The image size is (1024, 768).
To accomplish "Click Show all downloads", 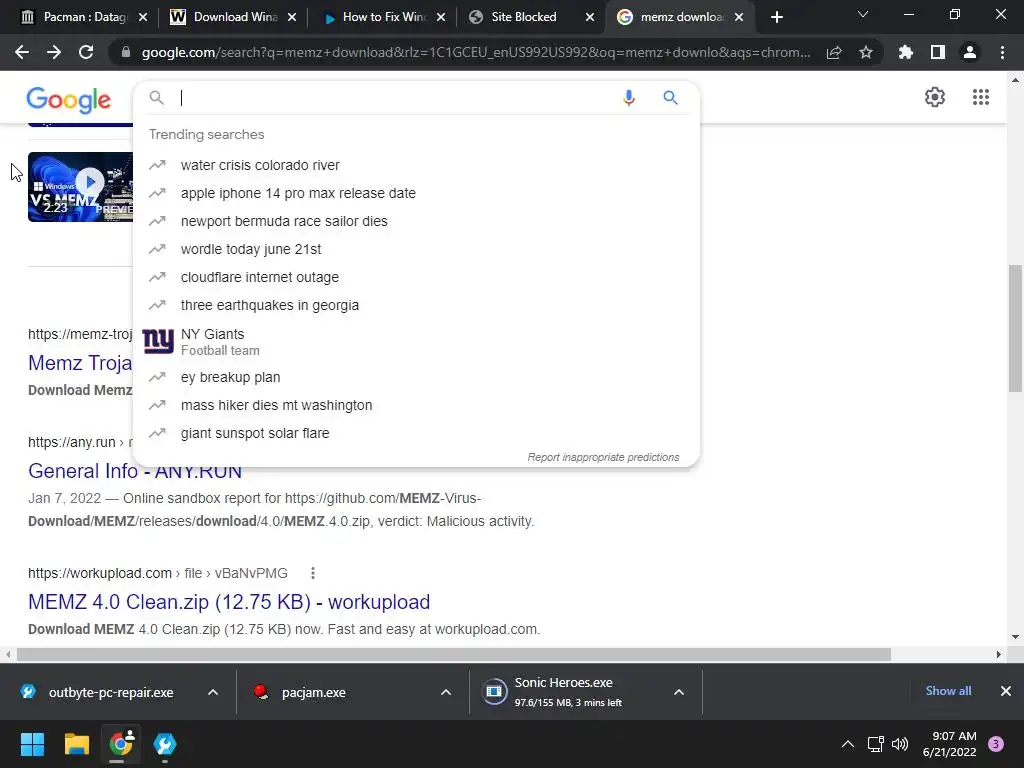I will click(x=948, y=691).
